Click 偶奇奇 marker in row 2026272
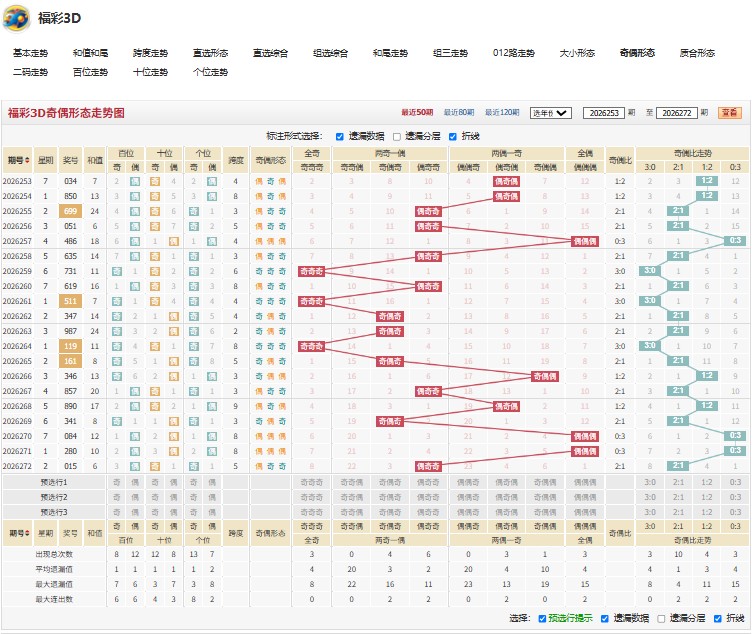The height and width of the screenshot is (634, 754). click(428, 466)
